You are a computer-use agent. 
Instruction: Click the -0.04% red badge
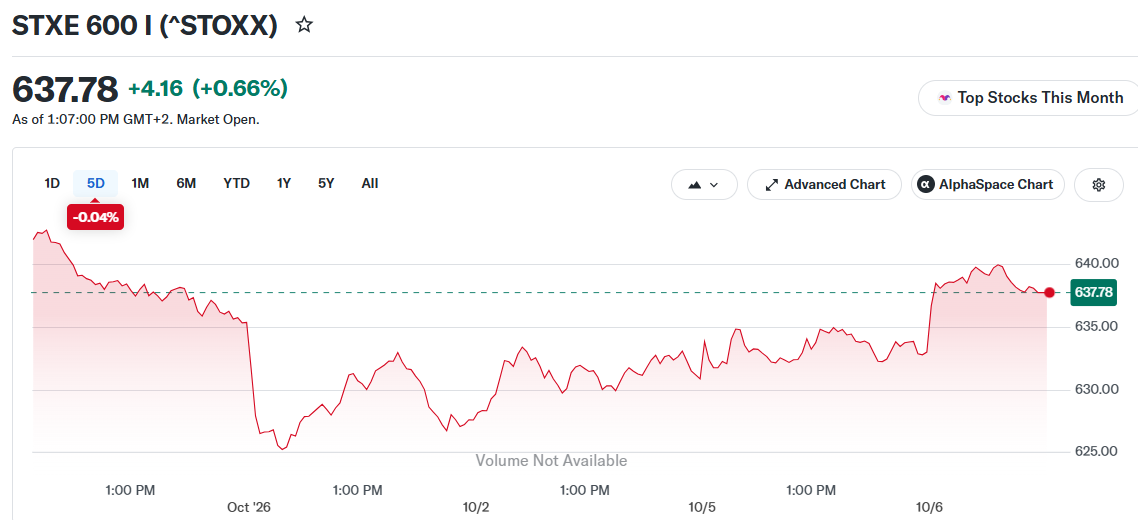point(96,217)
